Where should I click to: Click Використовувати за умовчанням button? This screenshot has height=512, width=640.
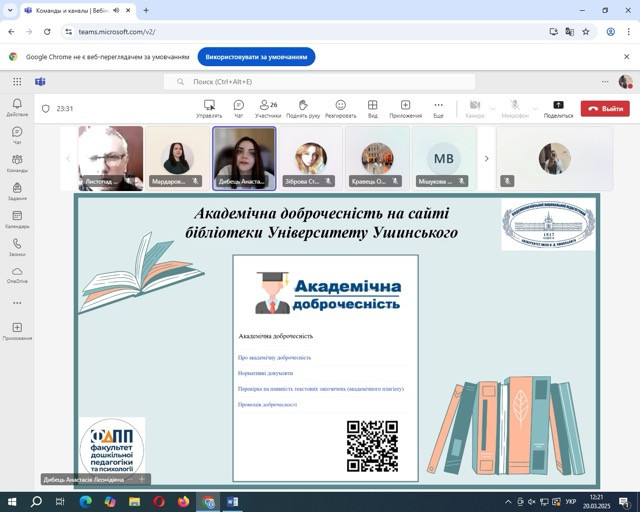tap(256, 57)
